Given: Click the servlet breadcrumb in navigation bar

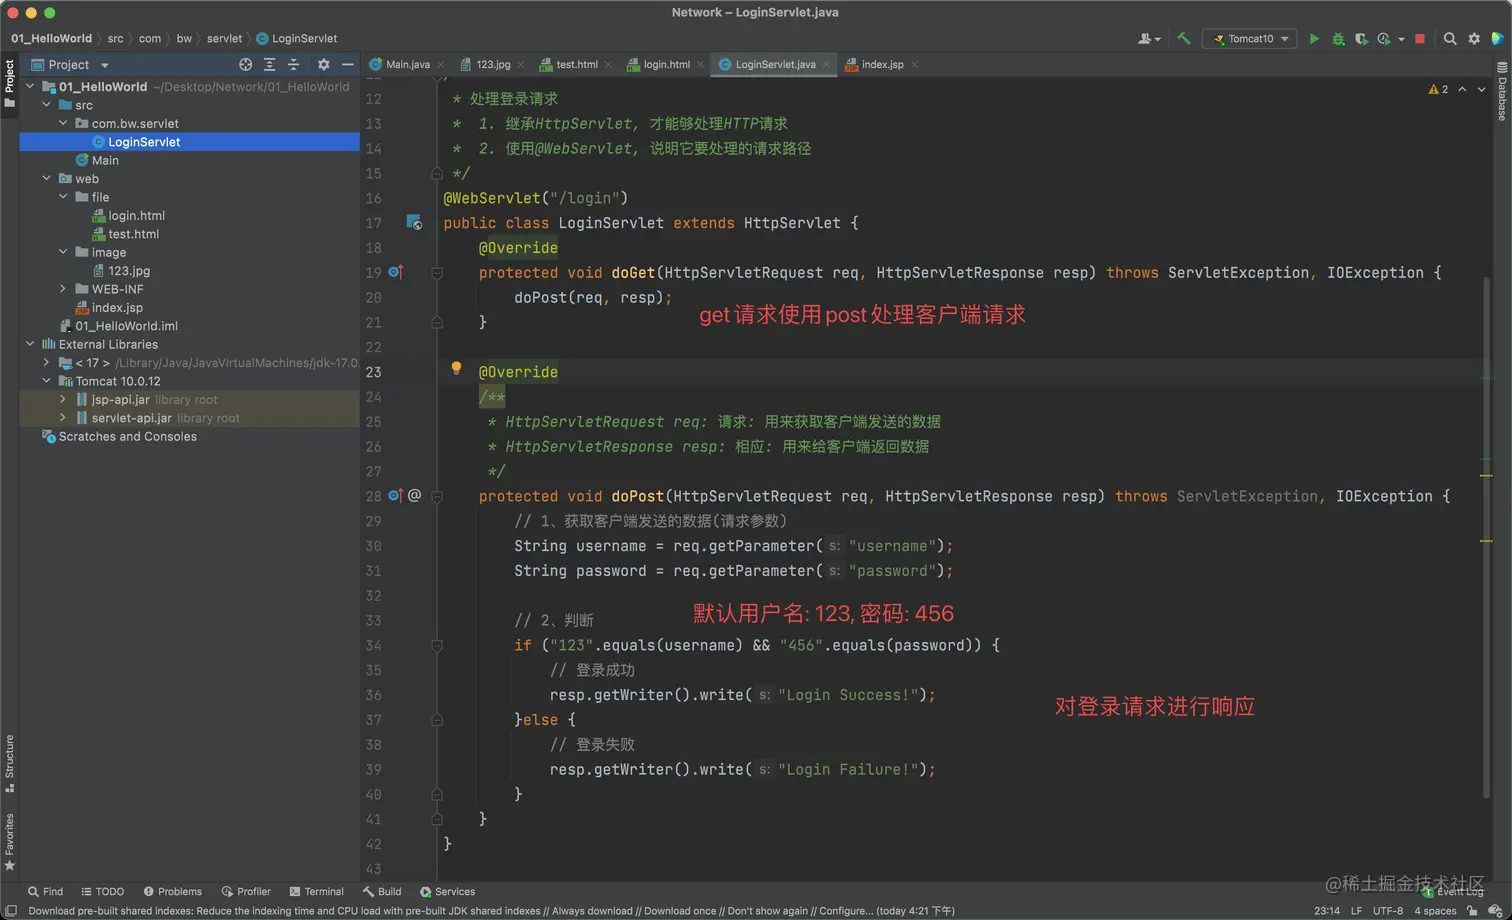Looking at the screenshot, I should click(224, 39).
